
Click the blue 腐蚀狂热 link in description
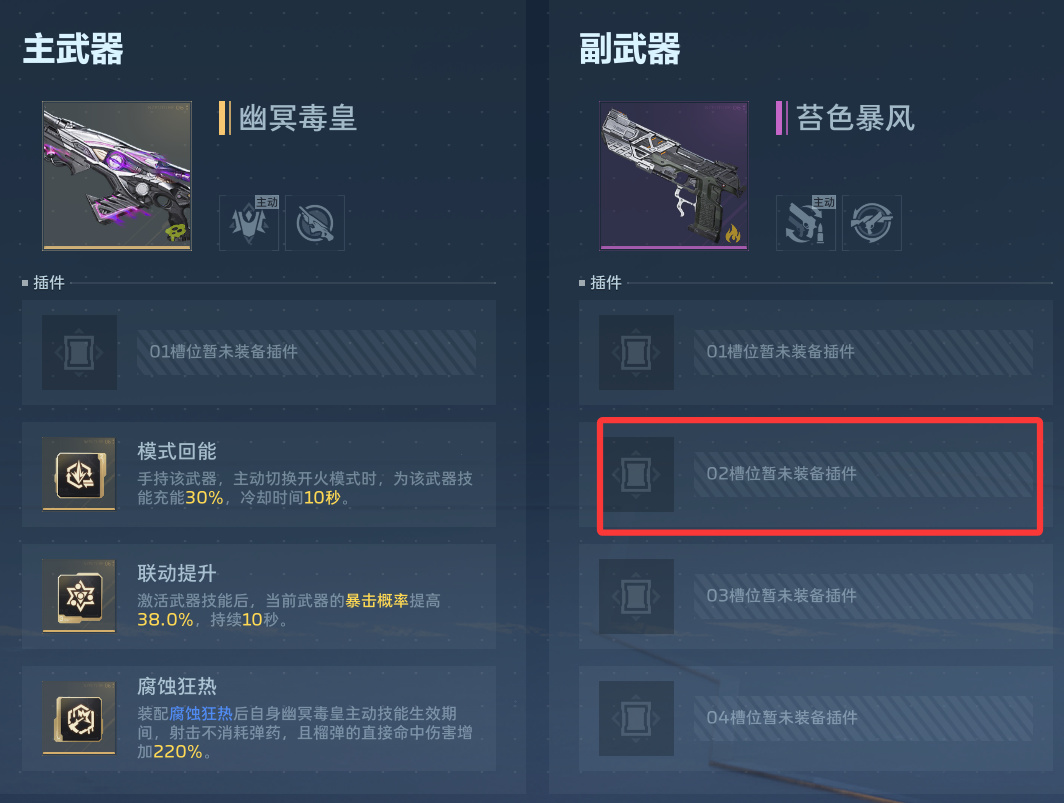[201, 713]
